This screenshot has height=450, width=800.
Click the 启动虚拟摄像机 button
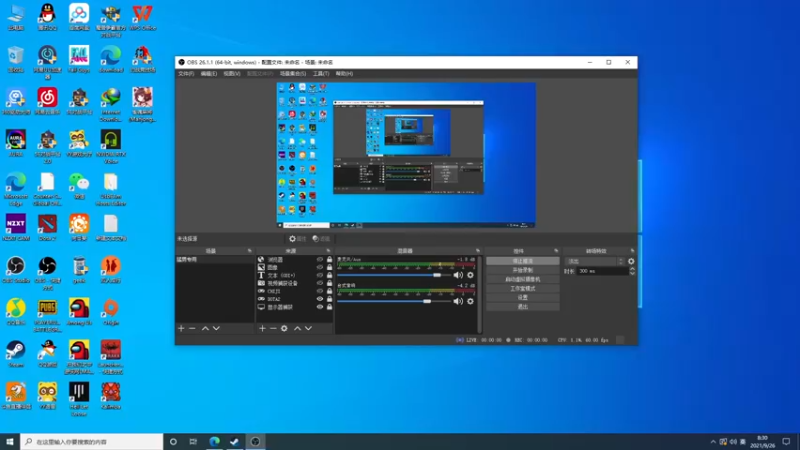522,280
